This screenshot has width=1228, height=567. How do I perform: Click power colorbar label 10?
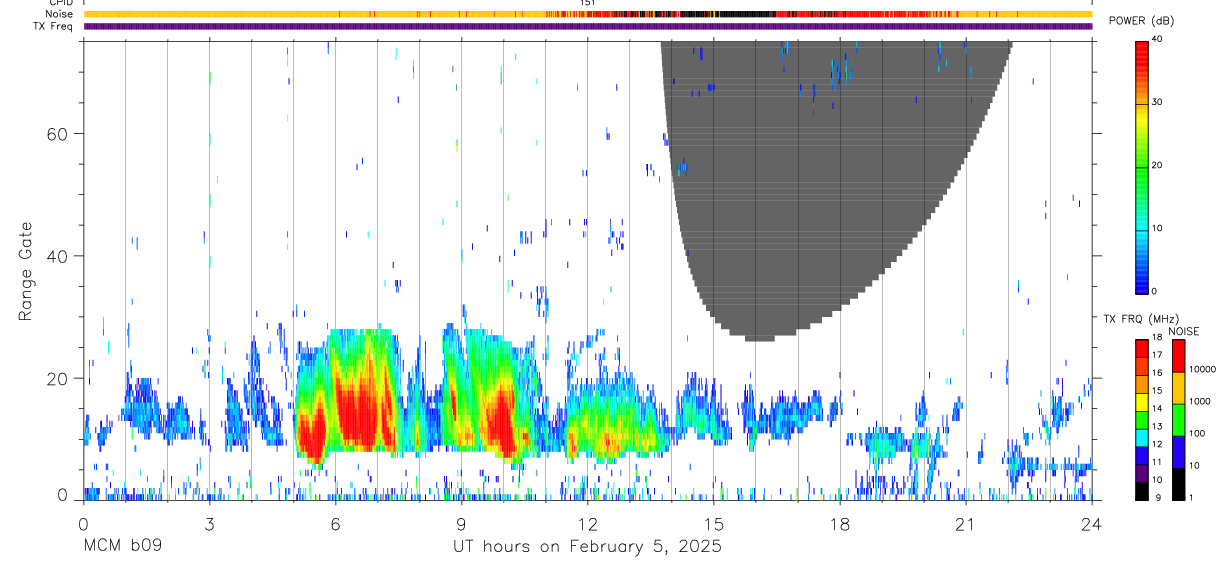(x=1157, y=228)
